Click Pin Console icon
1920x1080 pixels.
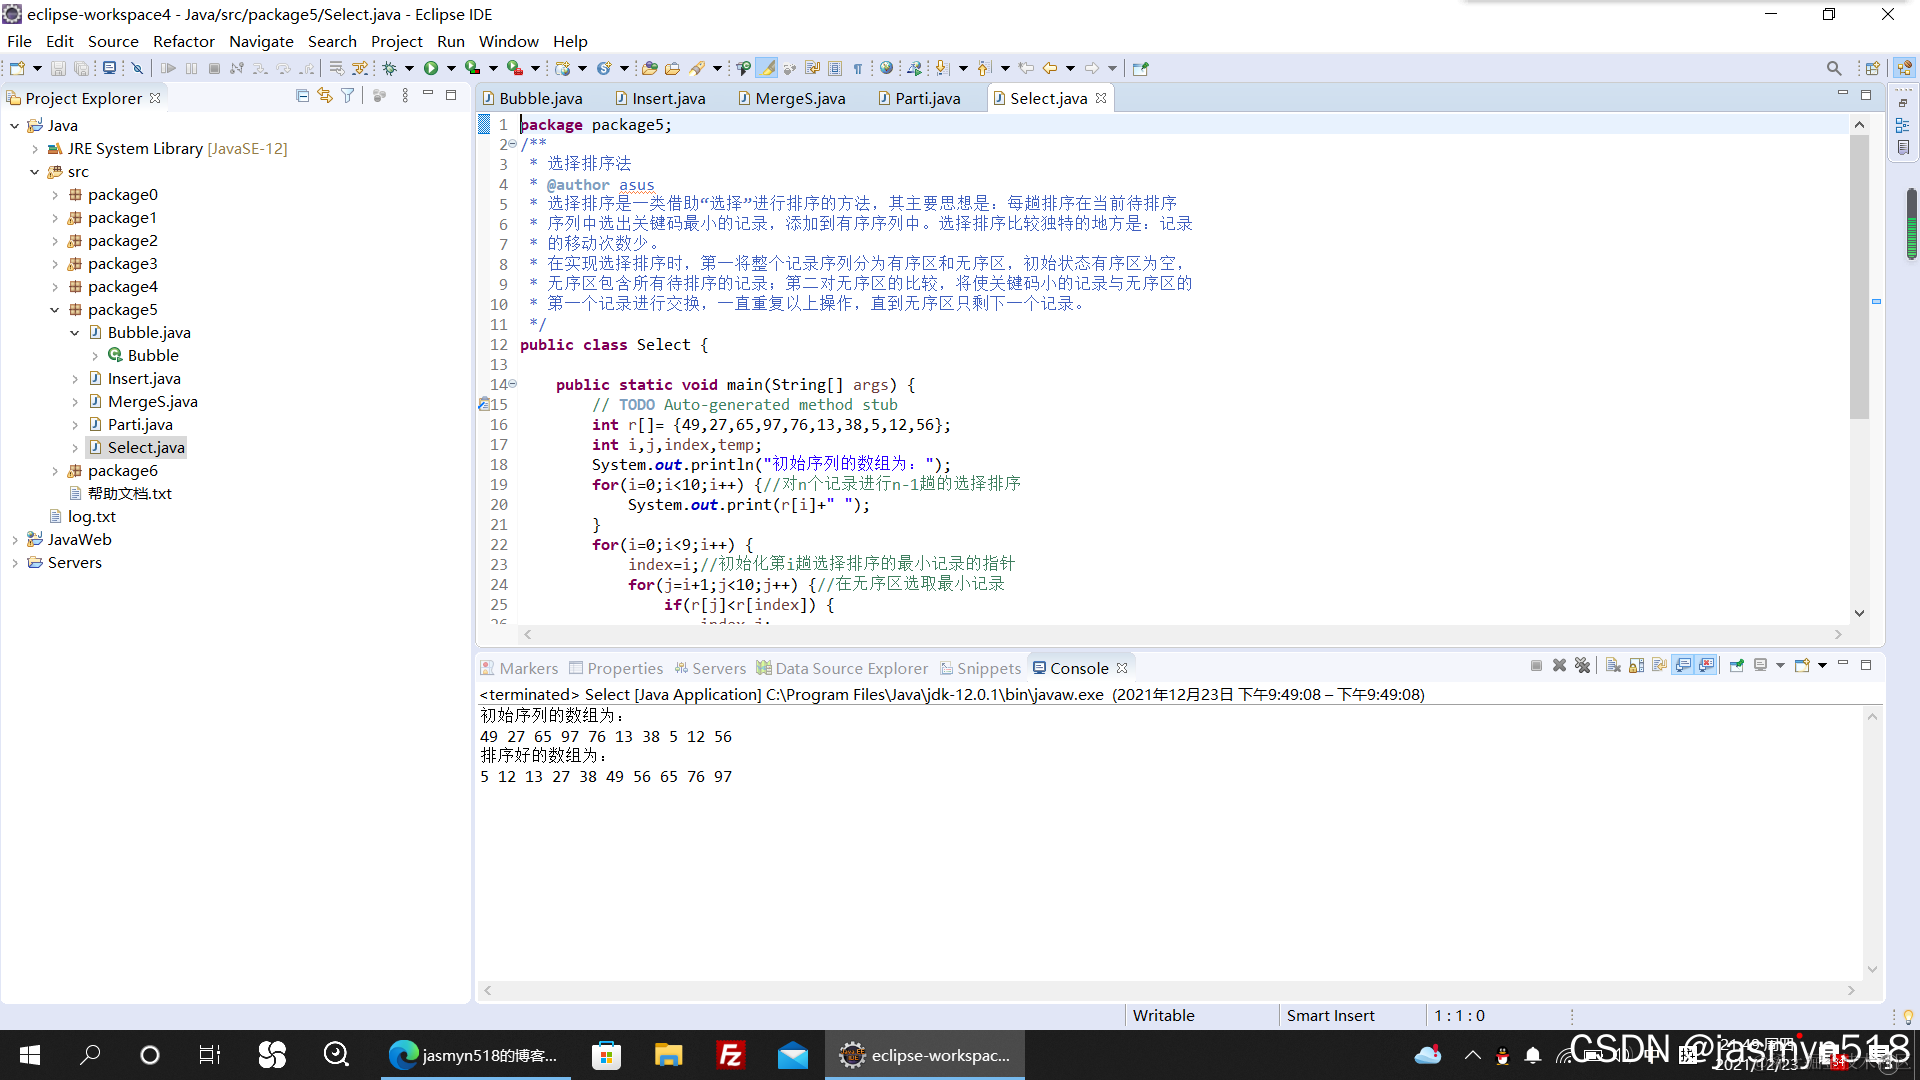tap(1737, 666)
